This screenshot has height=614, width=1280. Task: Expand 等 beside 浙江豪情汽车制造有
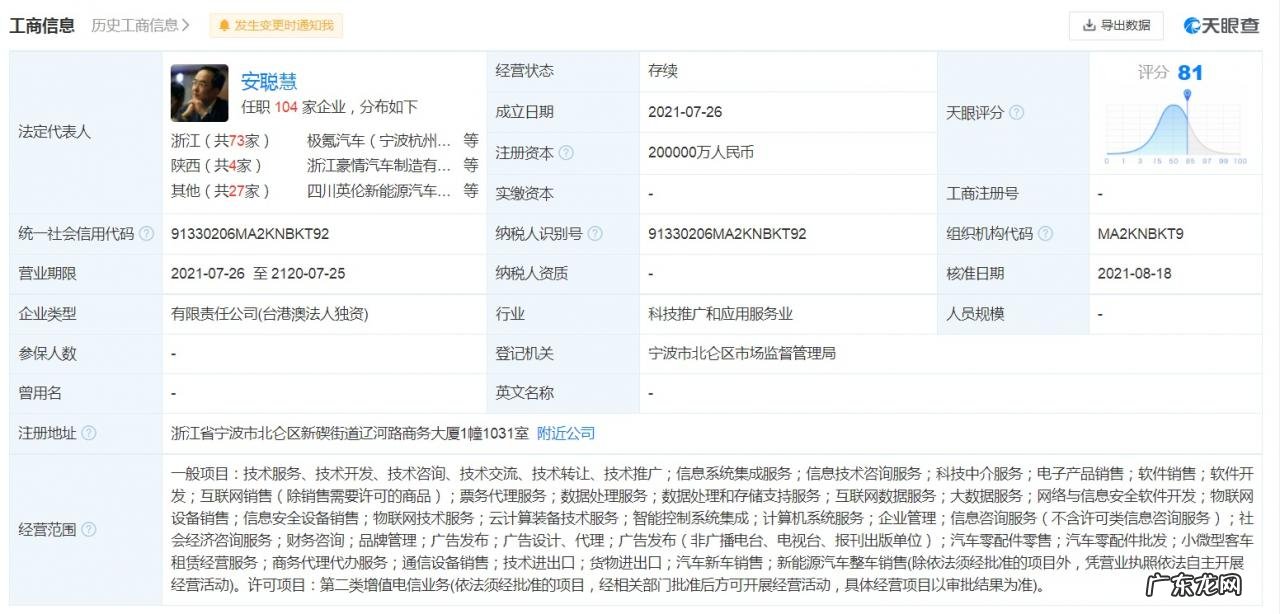pos(470,165)
